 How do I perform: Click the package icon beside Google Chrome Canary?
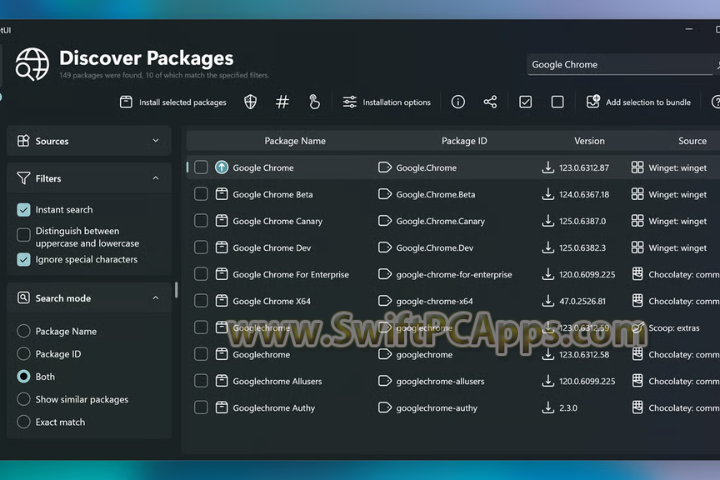(222, 220)
